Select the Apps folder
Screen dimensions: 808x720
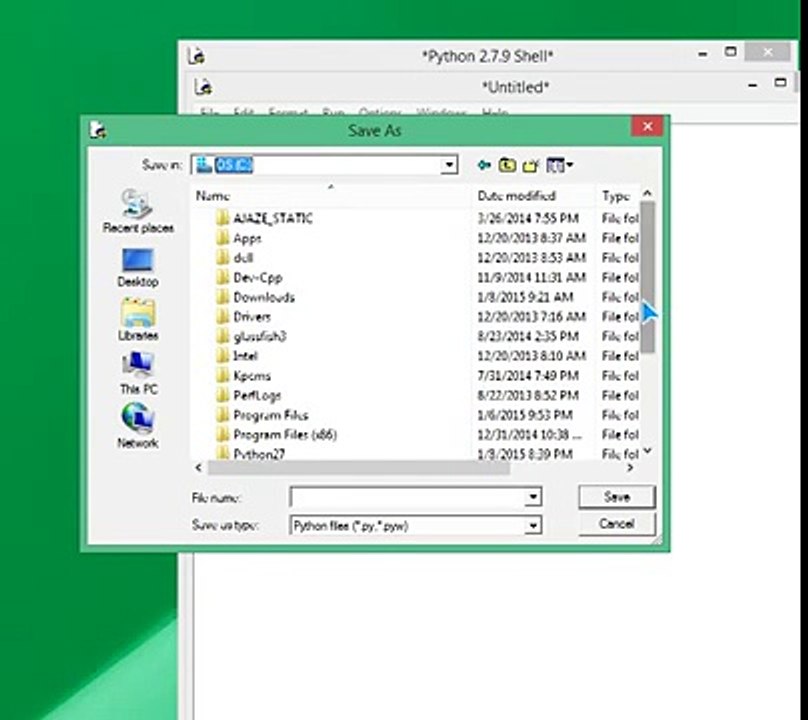pos(247,238)
